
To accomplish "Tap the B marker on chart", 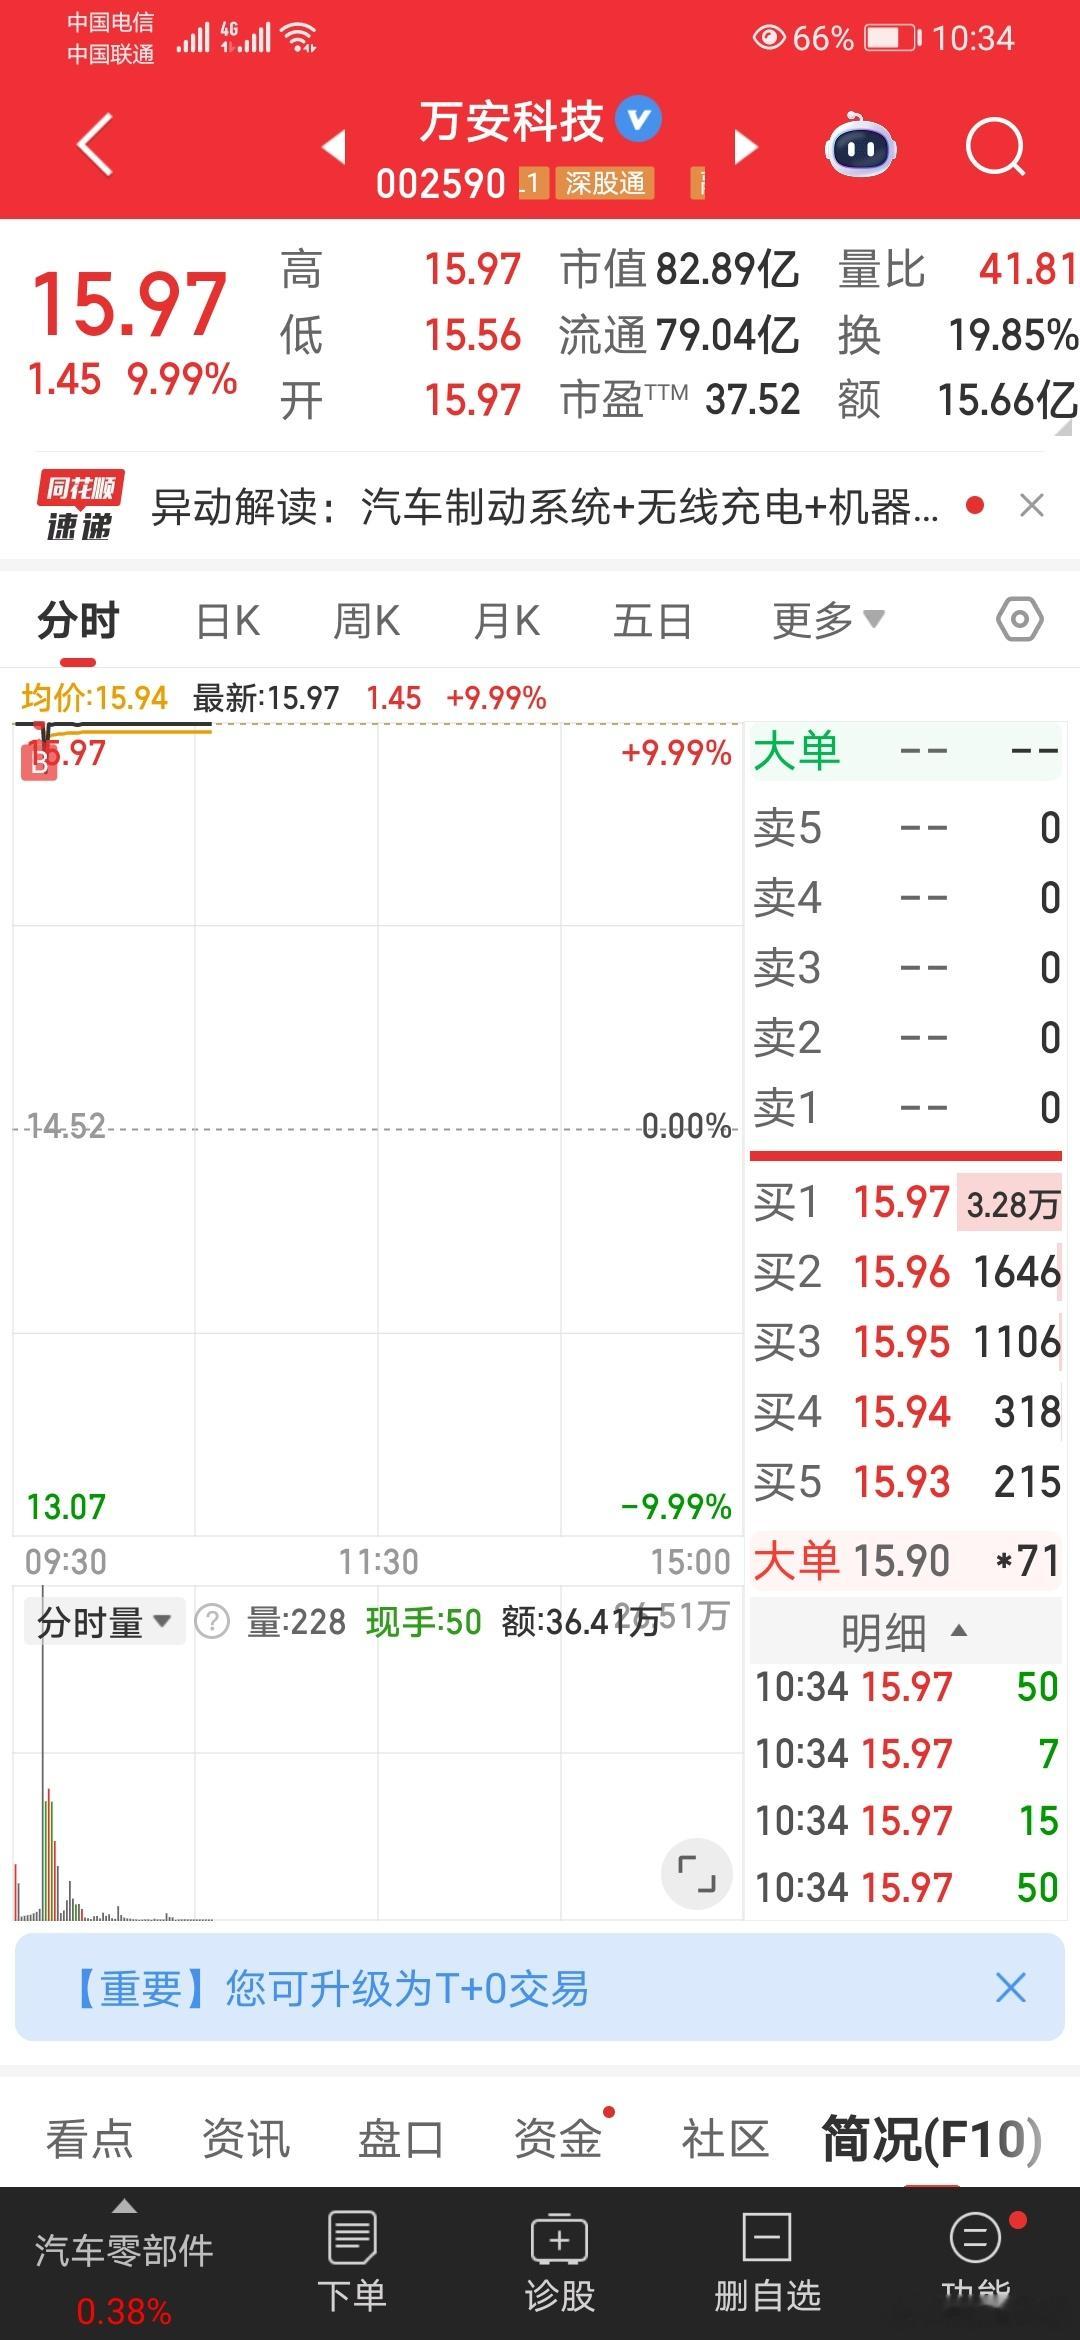I will point(39,763).
